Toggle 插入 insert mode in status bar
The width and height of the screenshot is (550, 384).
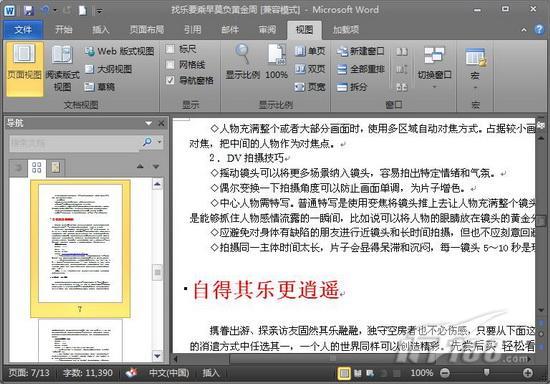click(211, 373)
